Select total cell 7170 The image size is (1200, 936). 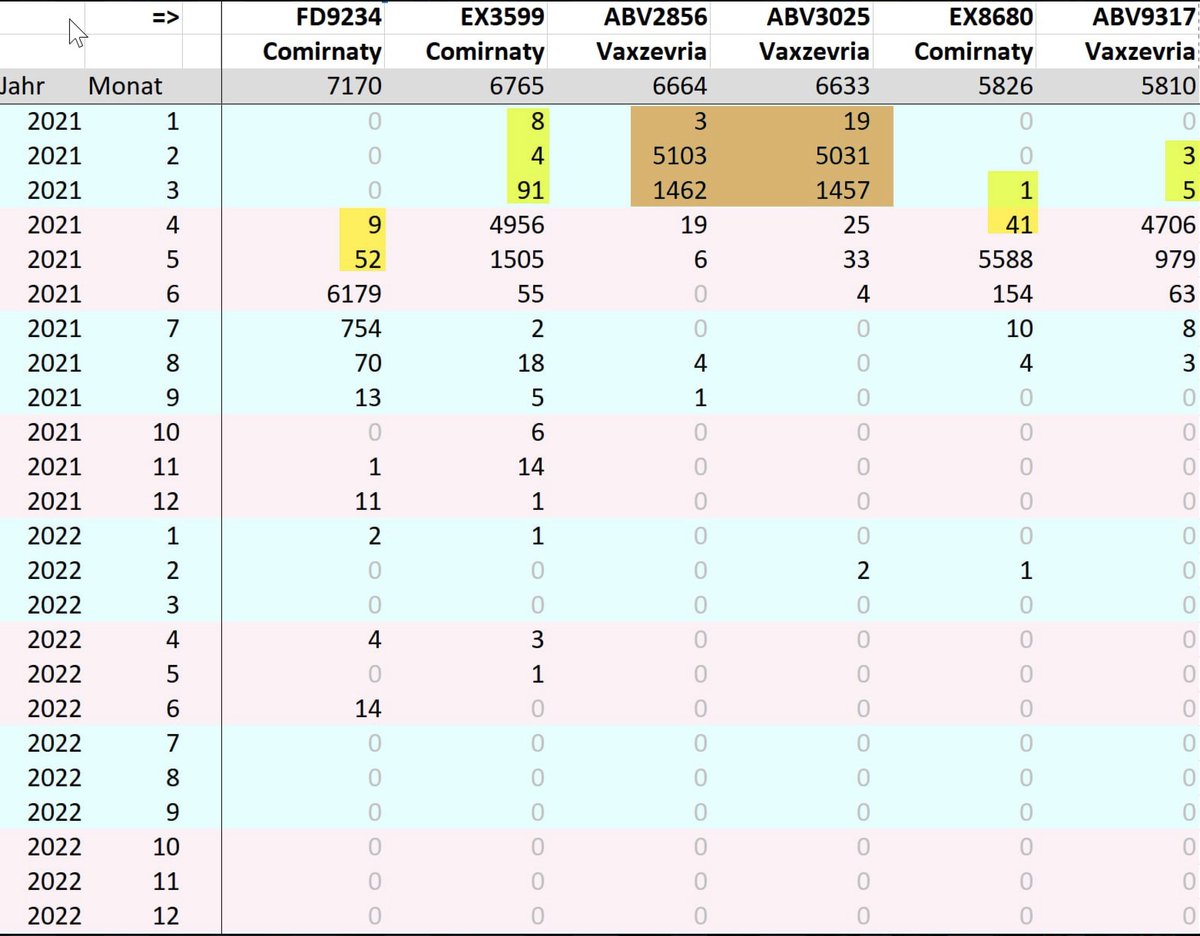pyautogui.click(x=354, y=87)
